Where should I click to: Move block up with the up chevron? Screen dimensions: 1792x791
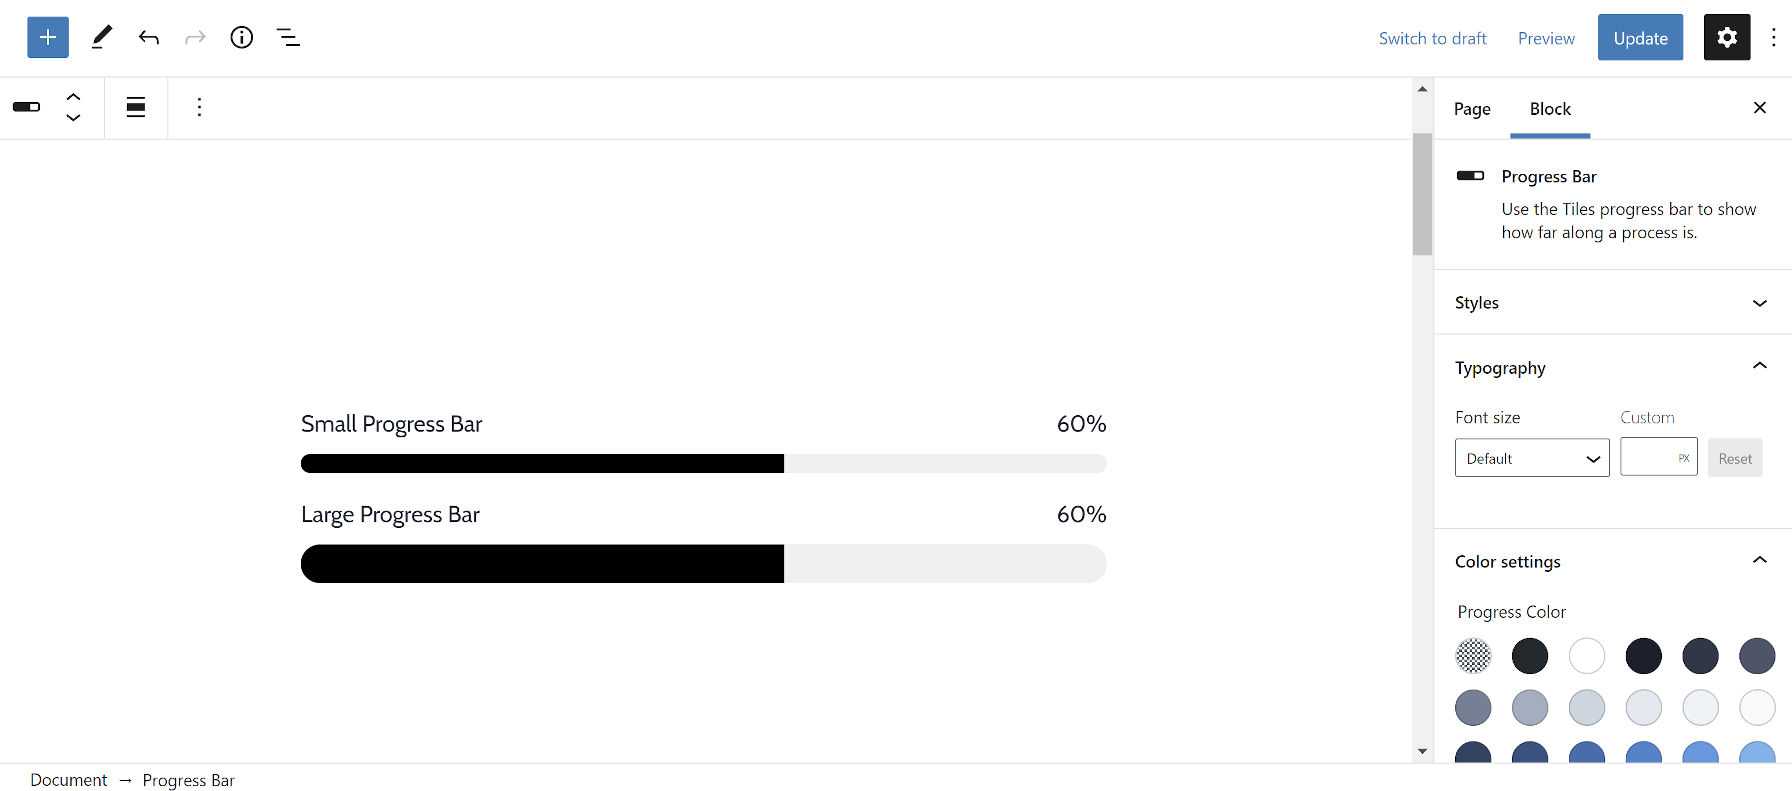click(73, 96)
